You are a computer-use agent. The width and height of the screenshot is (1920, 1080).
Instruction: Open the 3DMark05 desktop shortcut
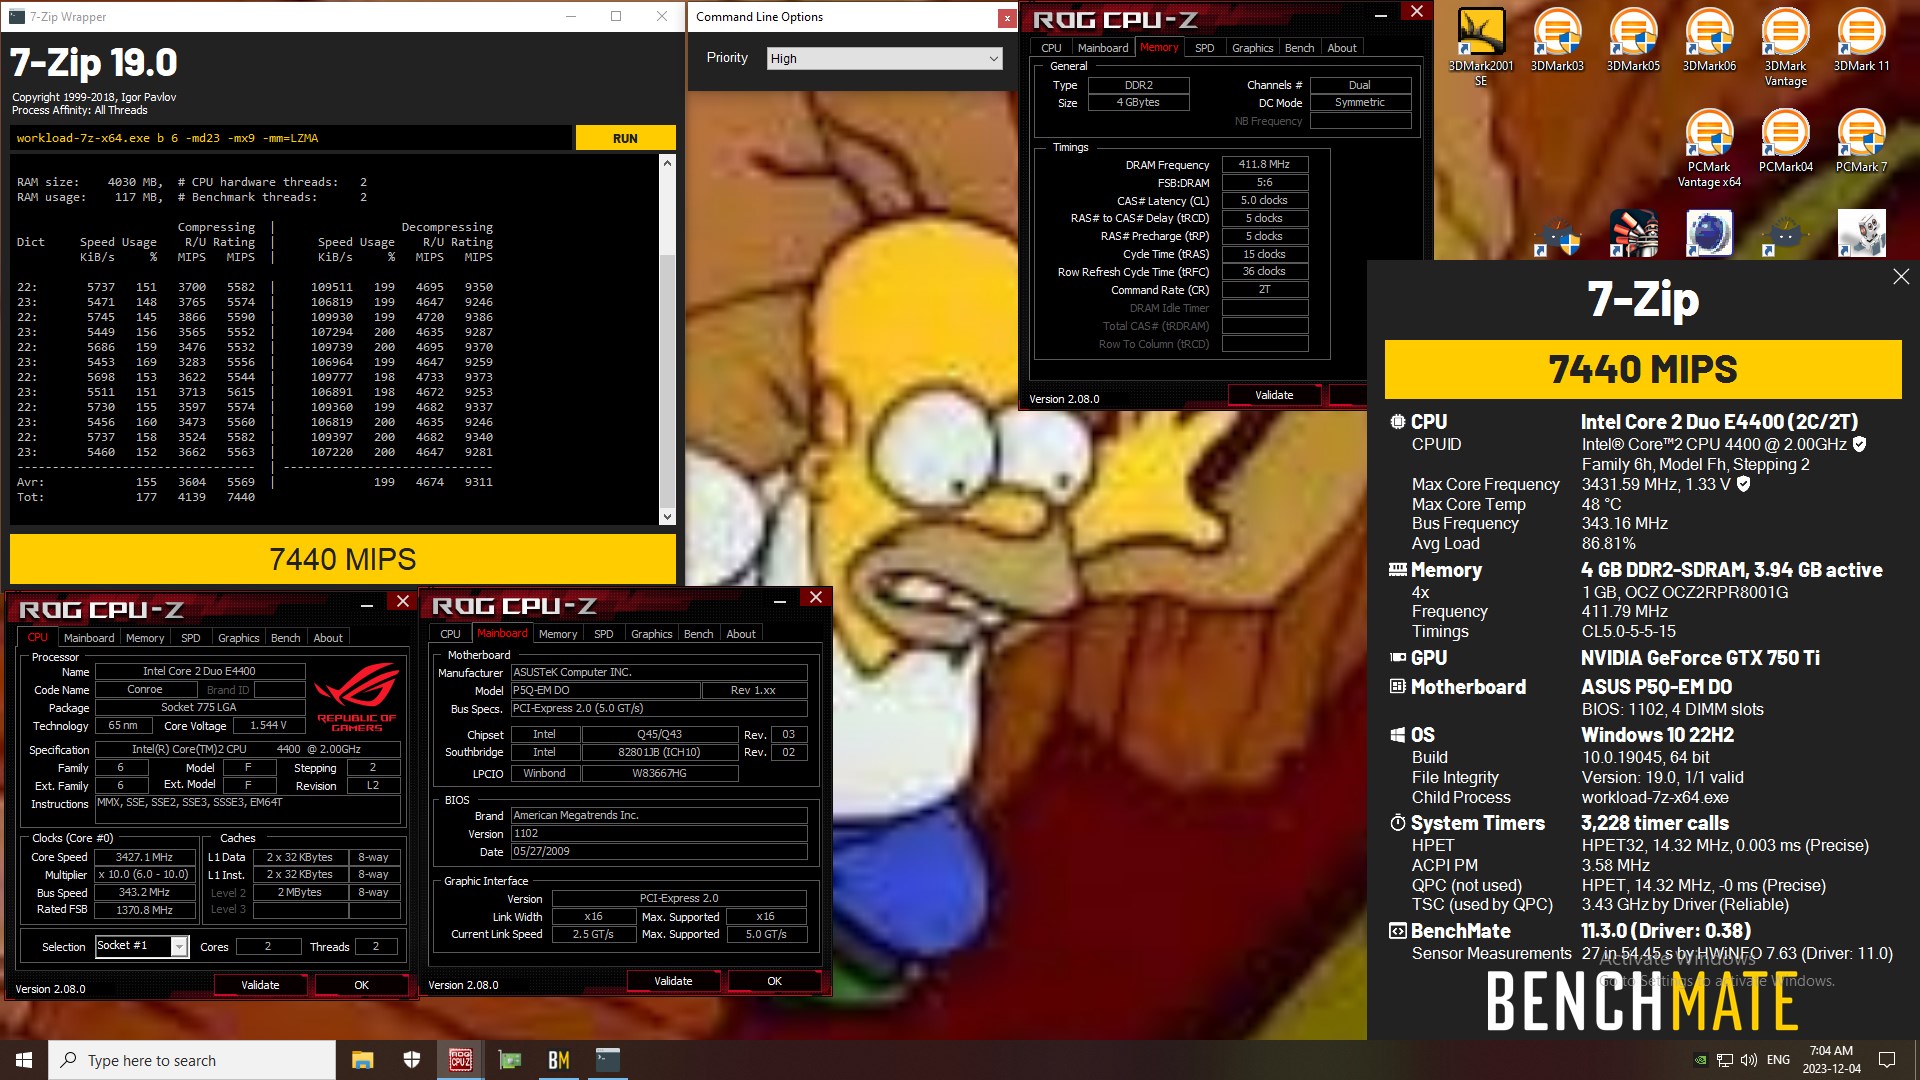pos(1633,40)
